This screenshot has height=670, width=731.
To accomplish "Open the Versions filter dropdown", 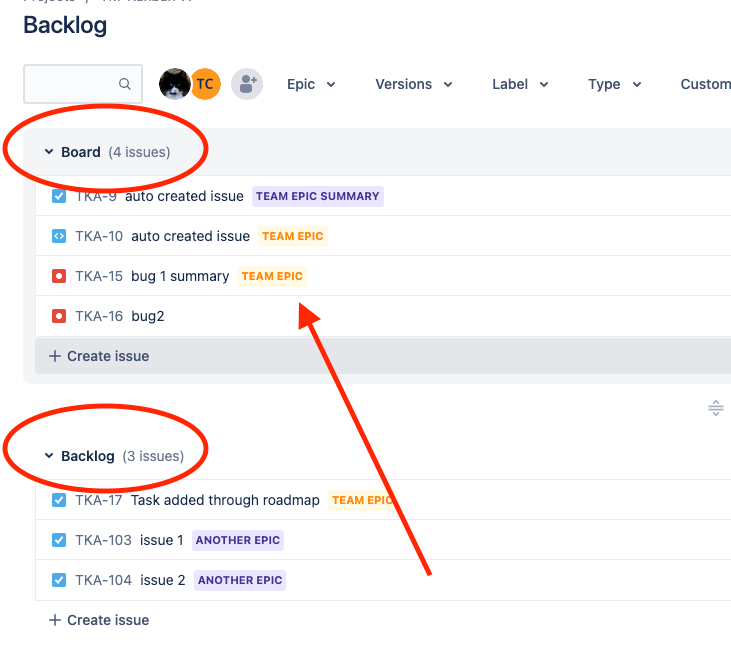I will point(414,84).
